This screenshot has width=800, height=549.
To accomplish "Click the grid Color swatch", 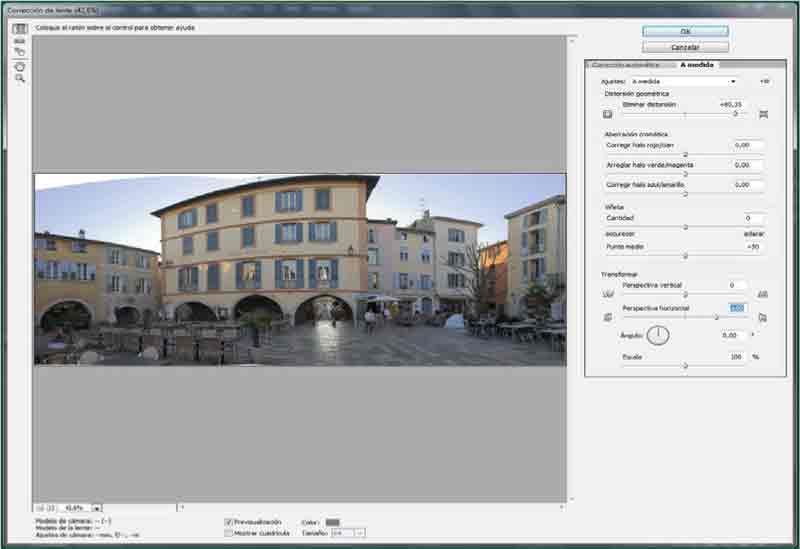I will [x=333, y=522].
